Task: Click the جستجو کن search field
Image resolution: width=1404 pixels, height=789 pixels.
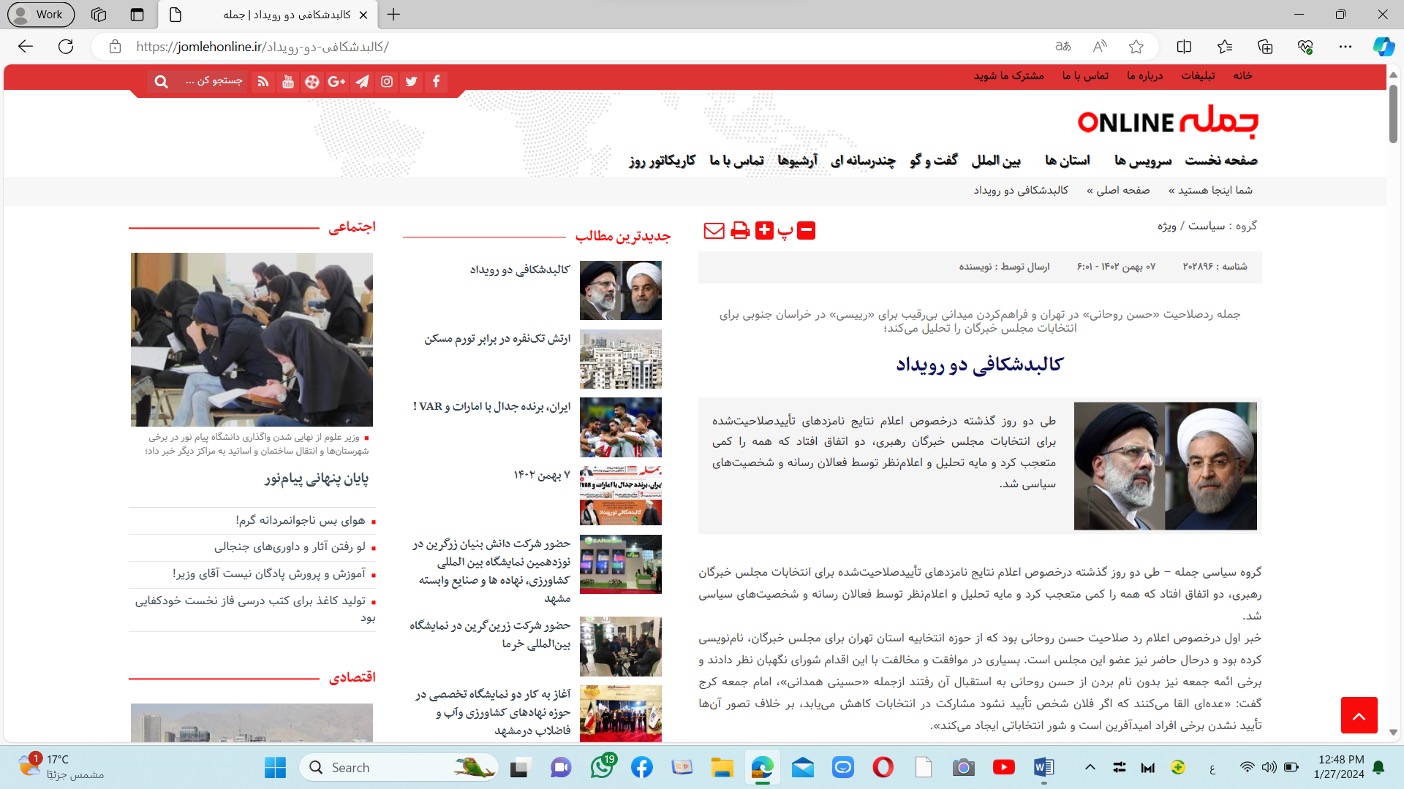Action: pos(213,82)
